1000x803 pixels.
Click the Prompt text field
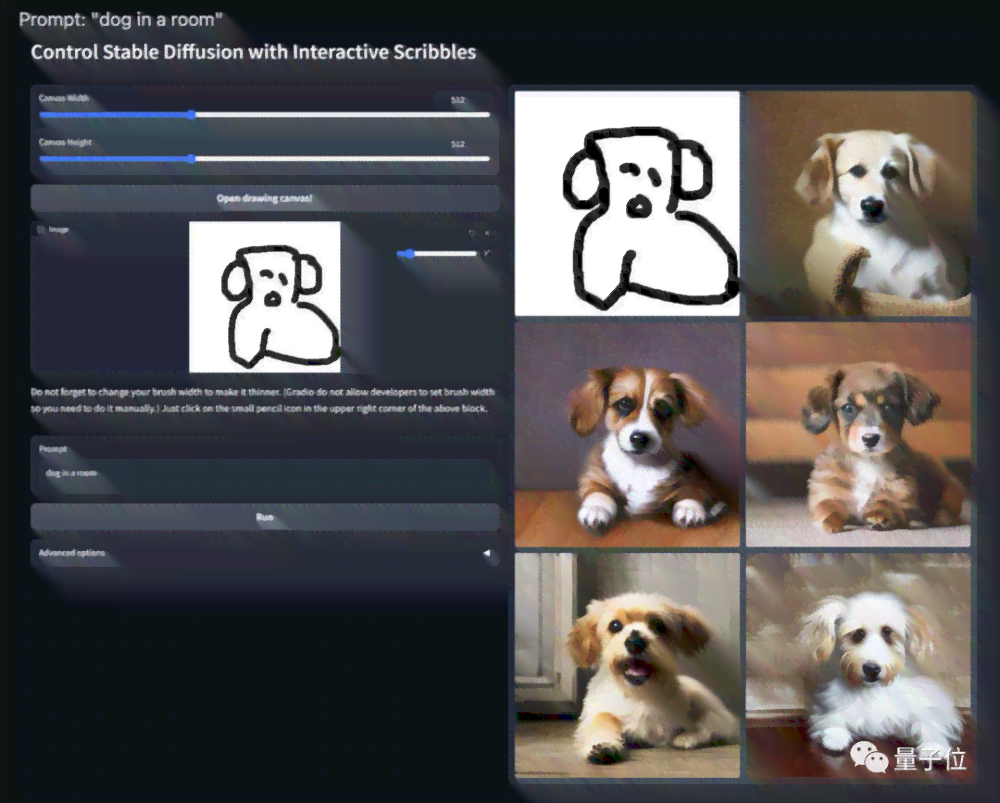(x=265, y=473)
